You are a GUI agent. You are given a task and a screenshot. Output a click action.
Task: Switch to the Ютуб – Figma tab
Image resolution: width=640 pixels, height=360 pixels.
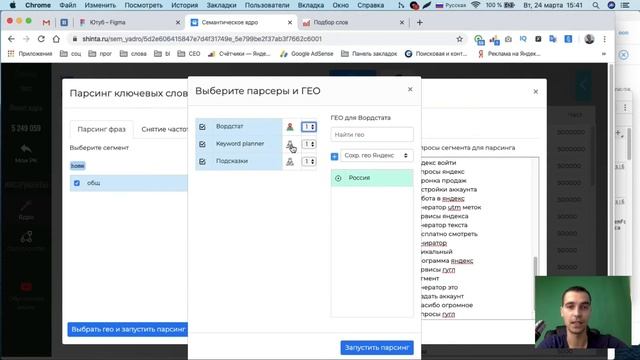[129, 22]
